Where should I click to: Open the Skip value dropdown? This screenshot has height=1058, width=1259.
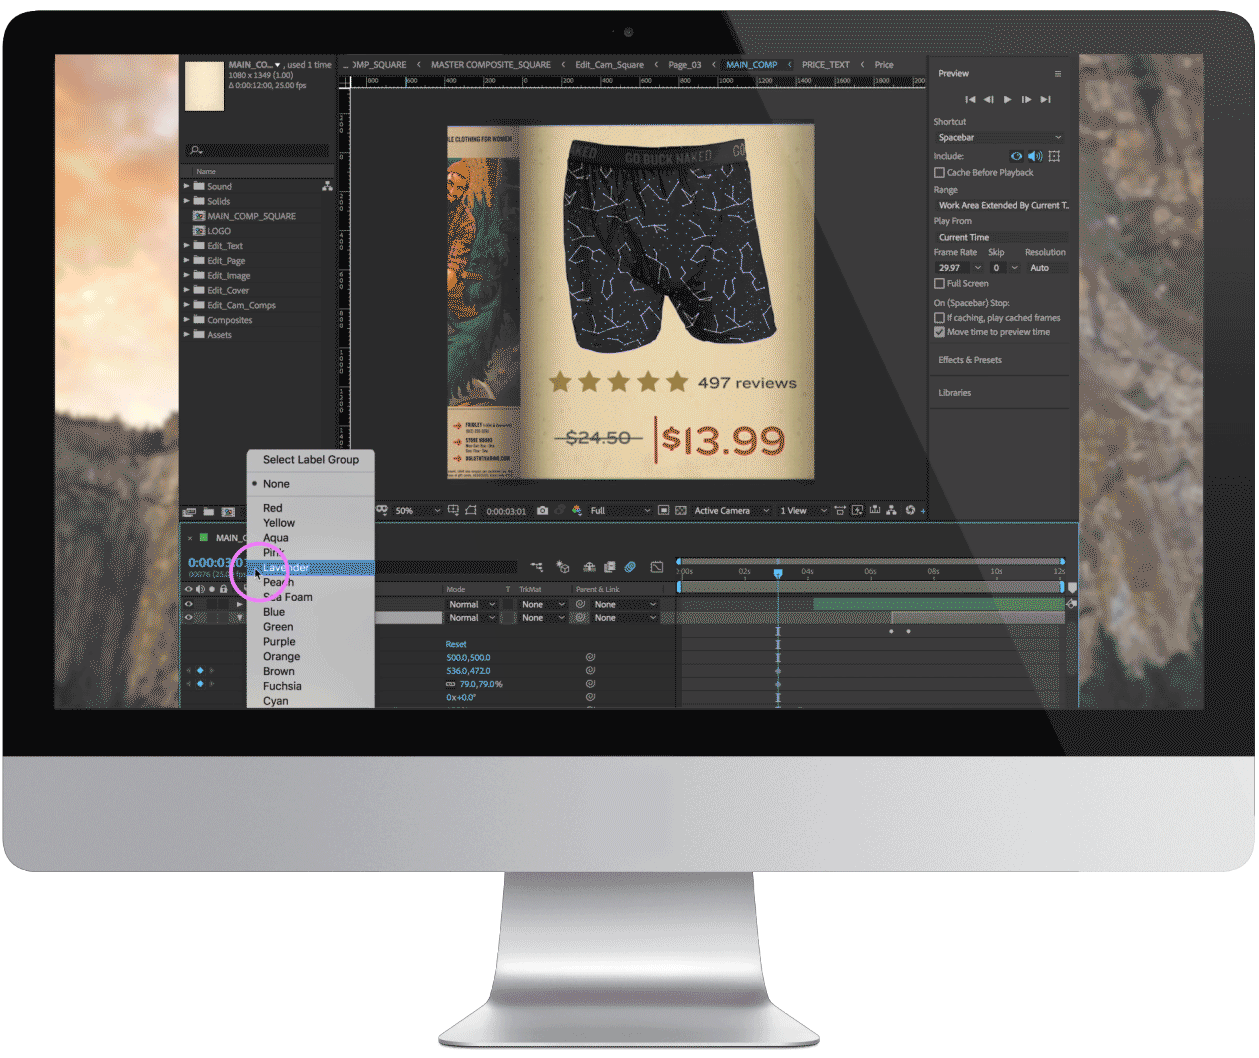click(x=1004, y=268)
